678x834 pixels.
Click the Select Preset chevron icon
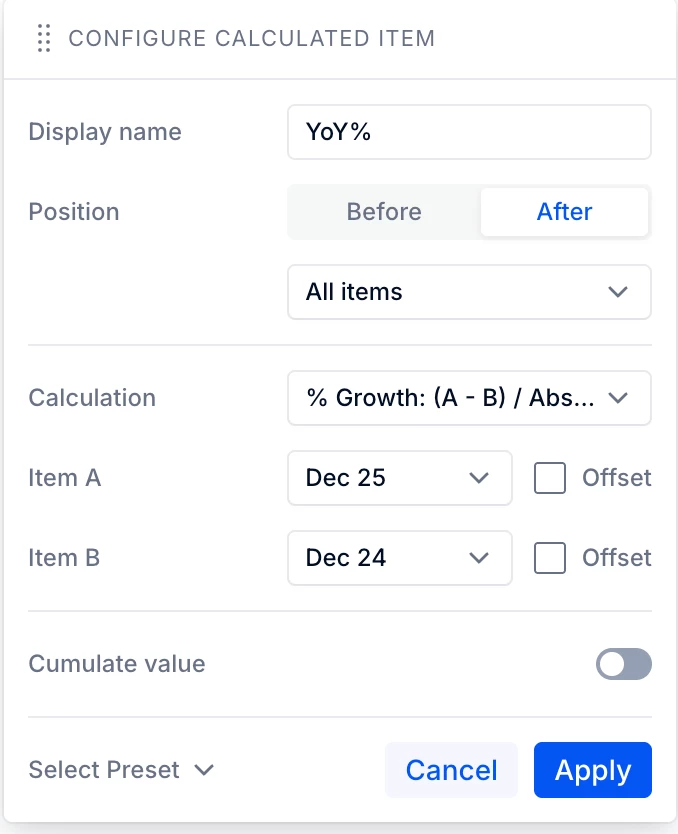point(204,770)
